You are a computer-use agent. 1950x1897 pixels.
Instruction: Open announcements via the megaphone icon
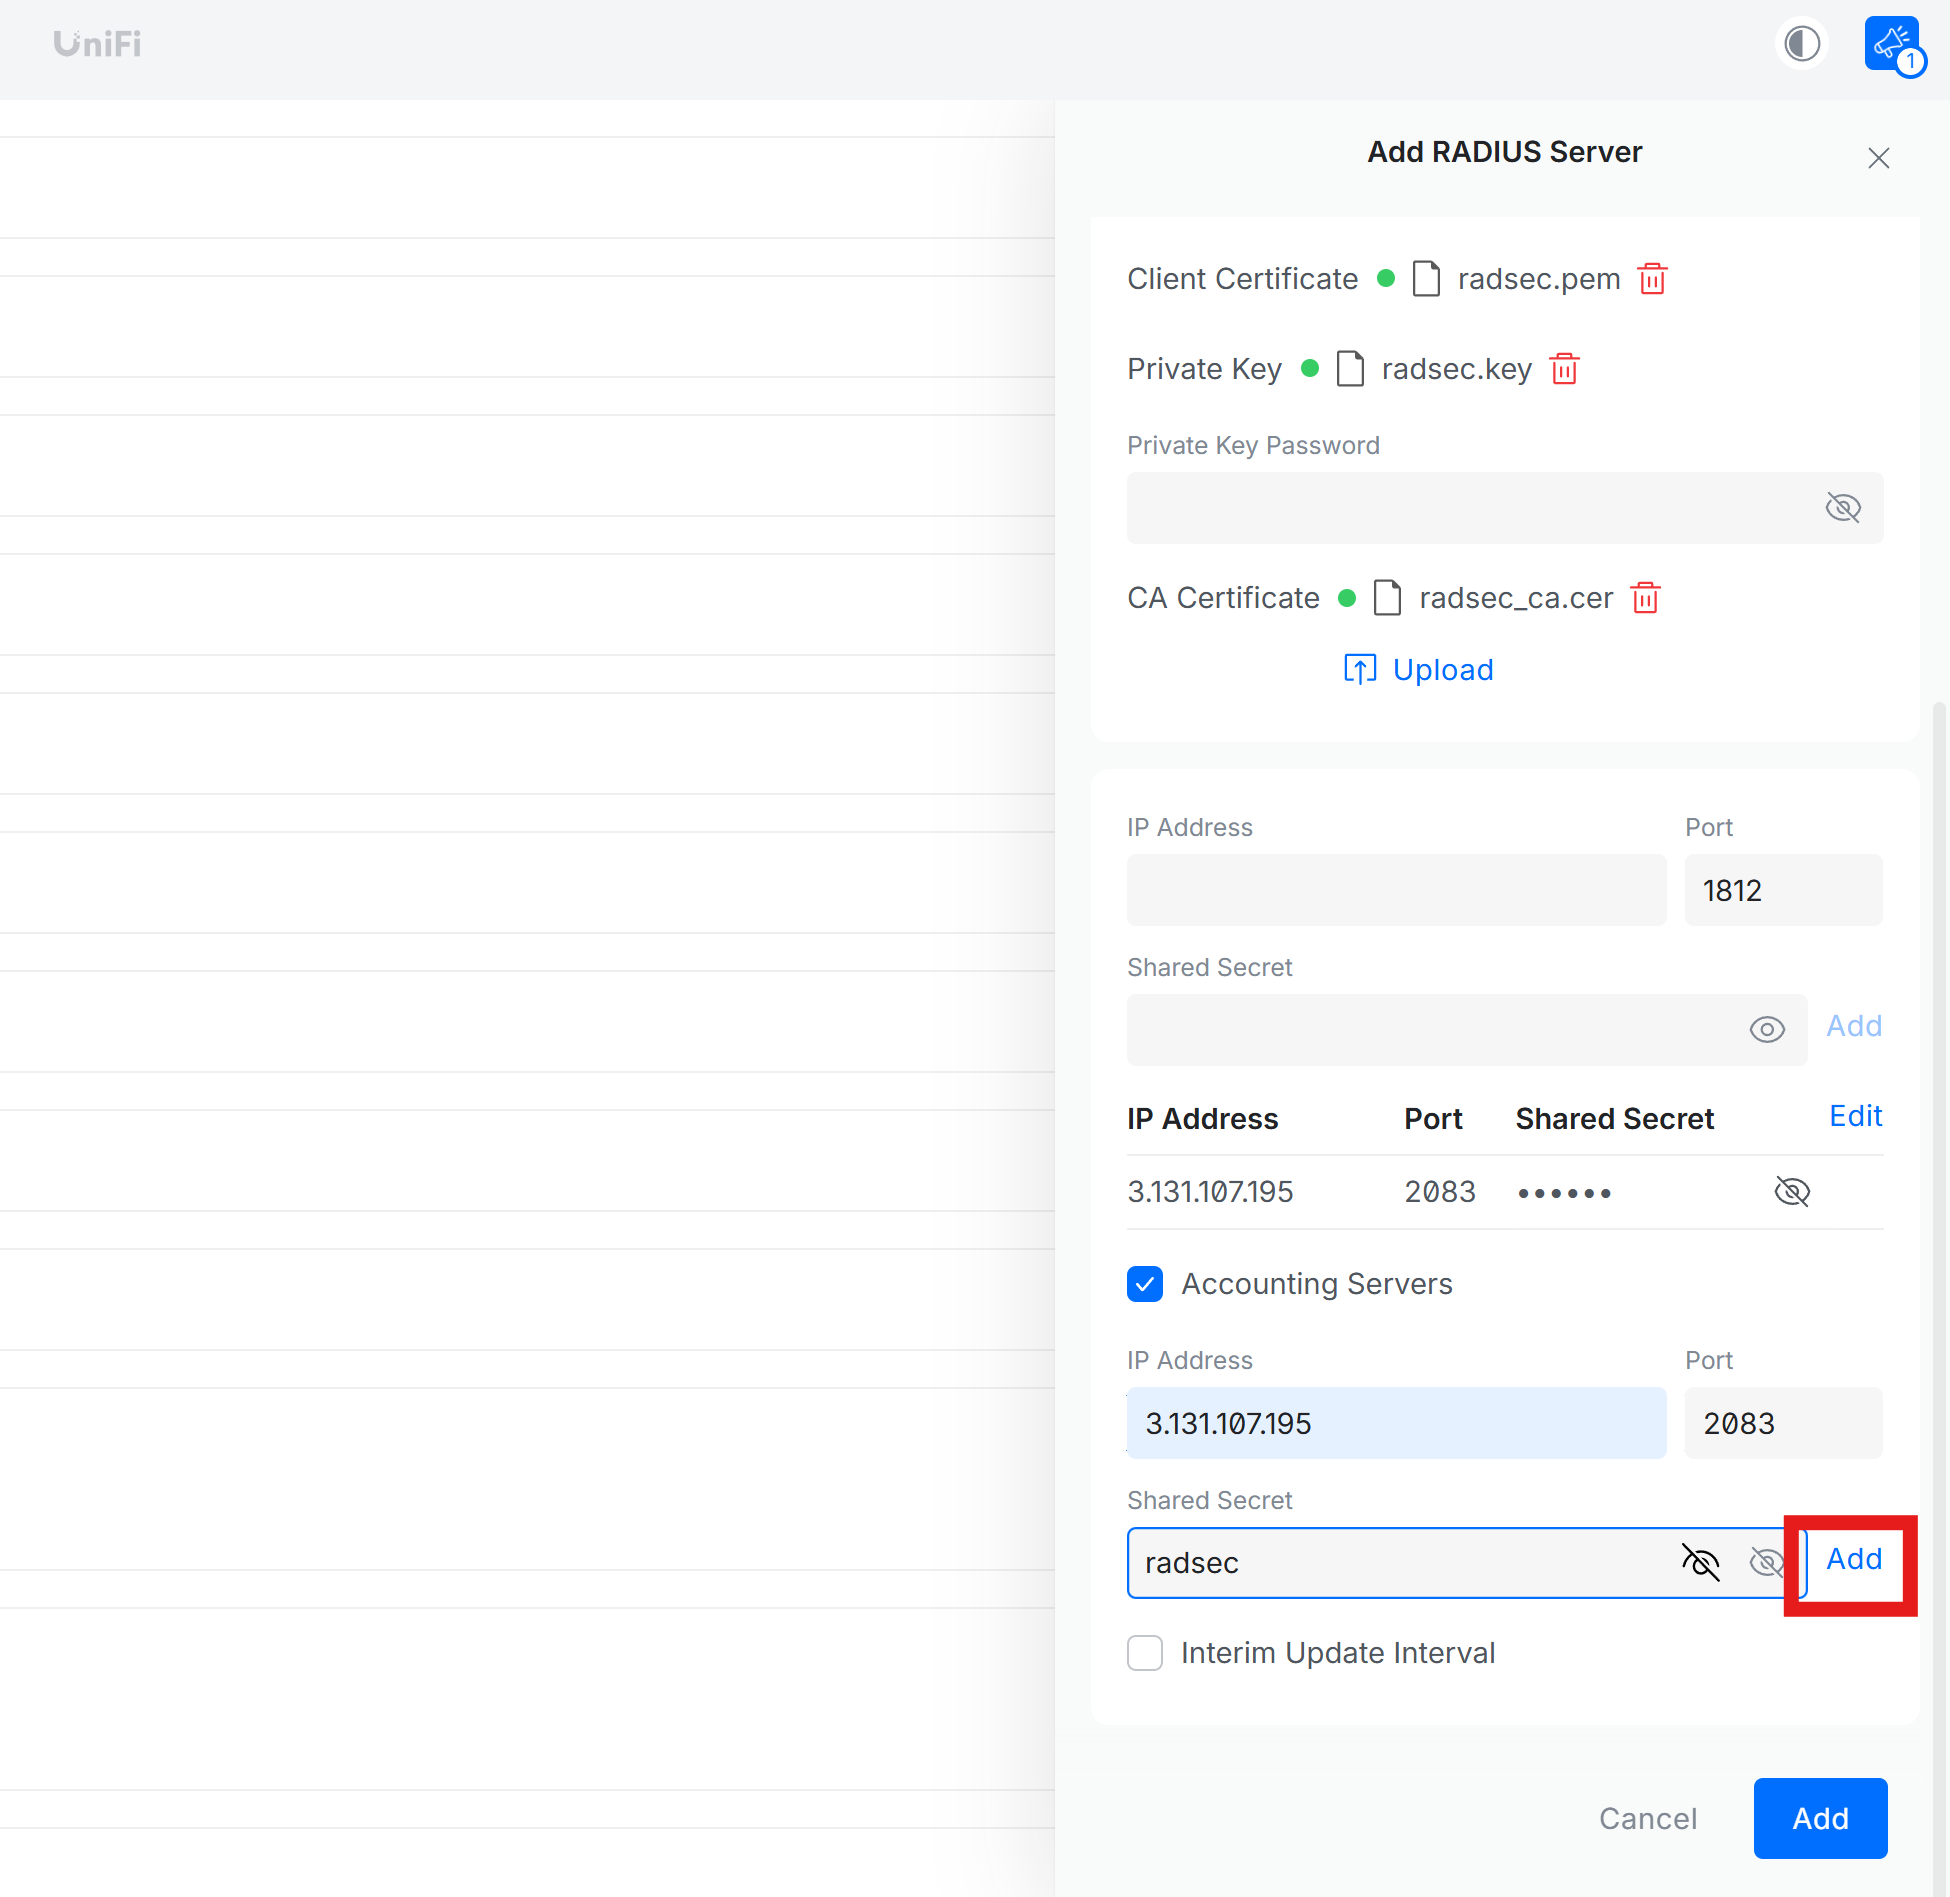[1892, 40]
